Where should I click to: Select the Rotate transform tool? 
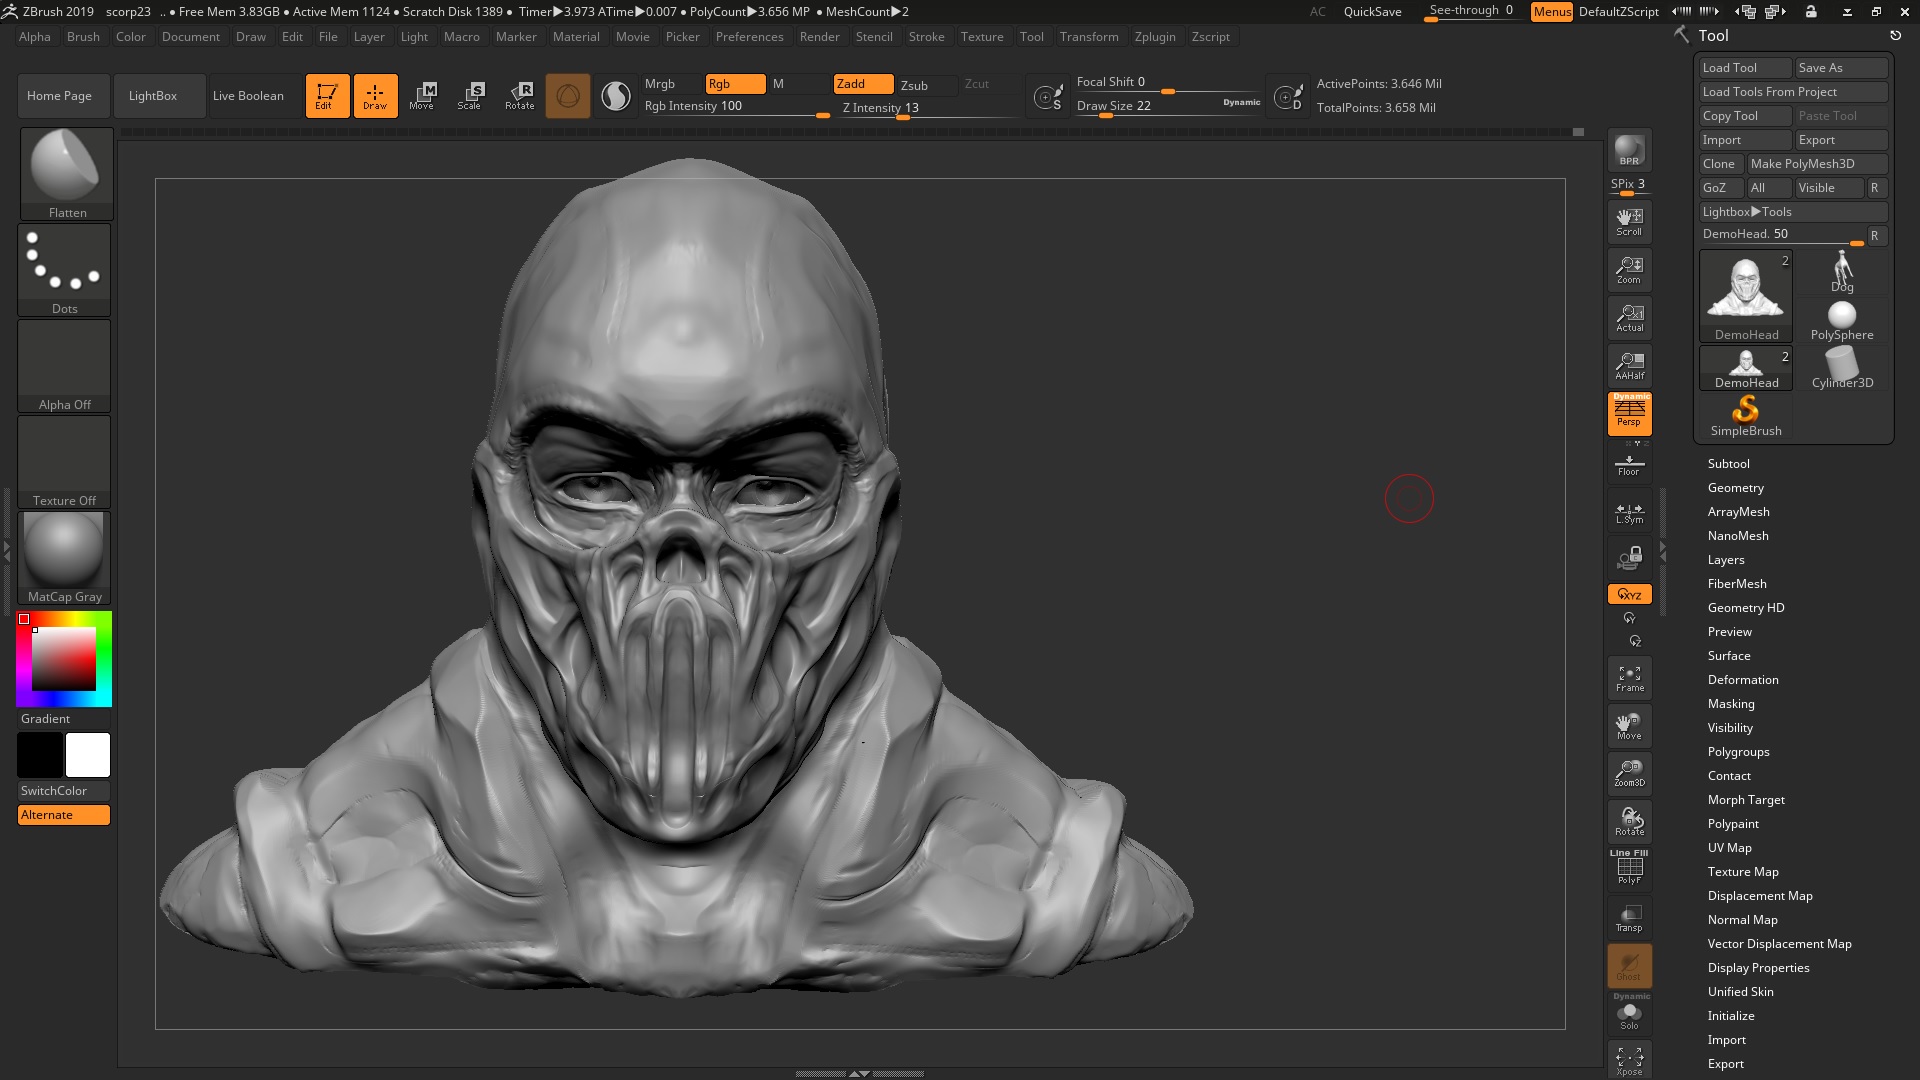[x=519, y=96]
